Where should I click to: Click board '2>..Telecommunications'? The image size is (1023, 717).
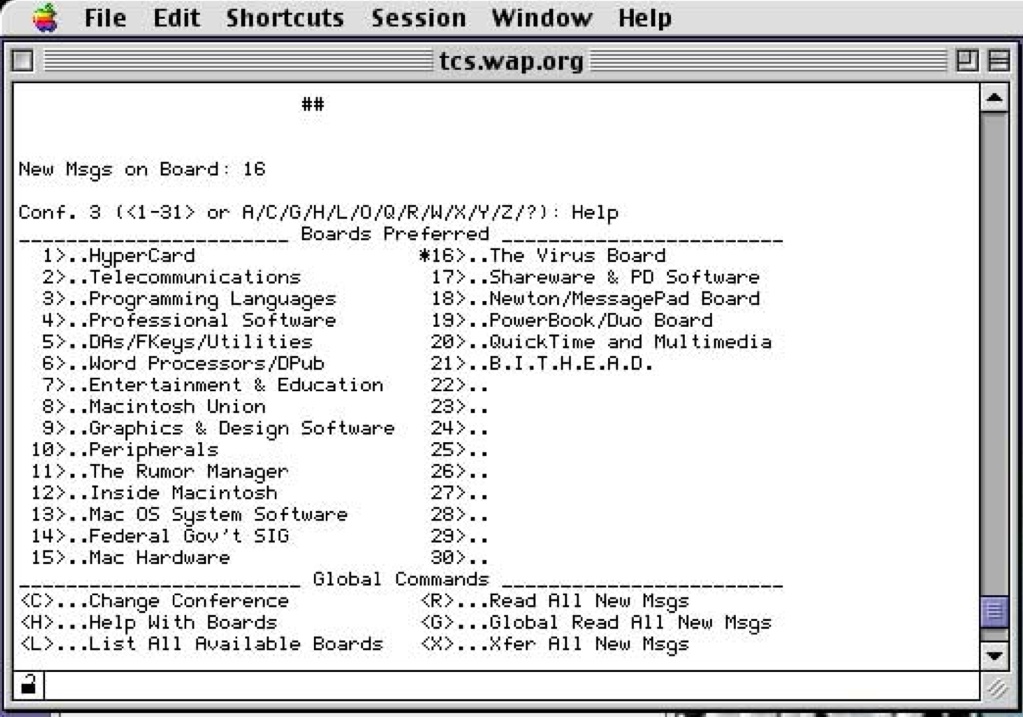coord(171,277)
